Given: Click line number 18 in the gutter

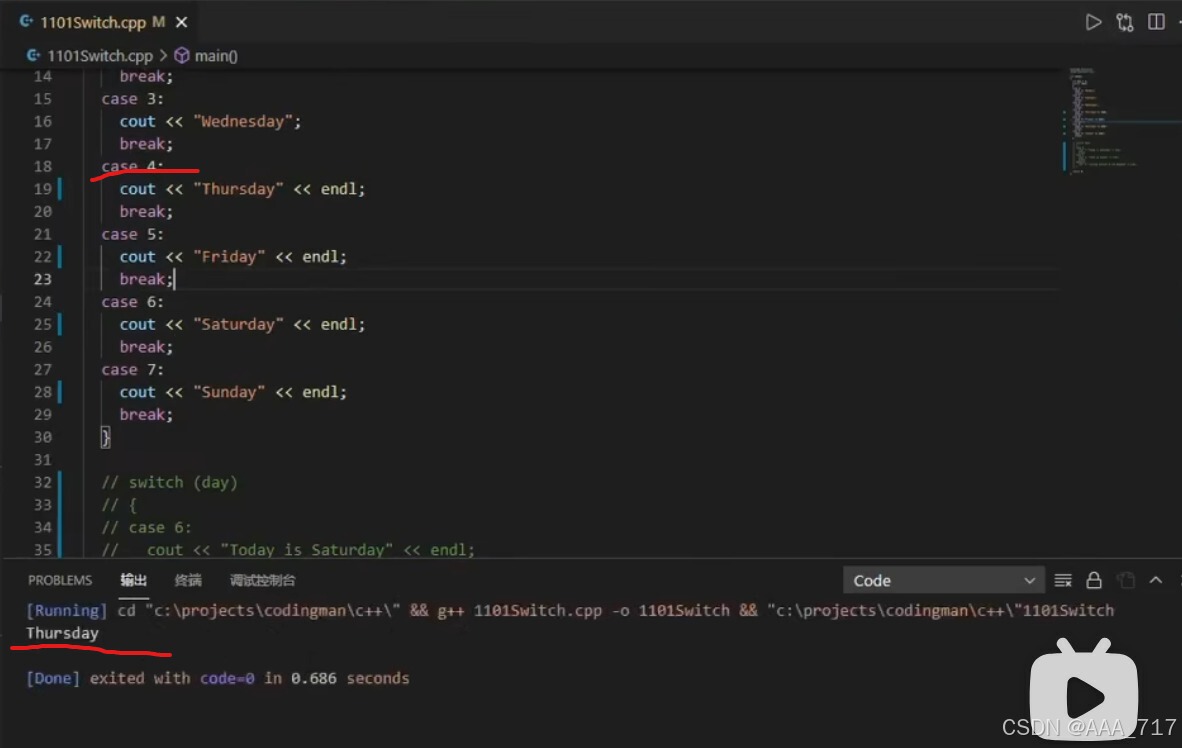Looking at the screenshot, I should (42, 167).
